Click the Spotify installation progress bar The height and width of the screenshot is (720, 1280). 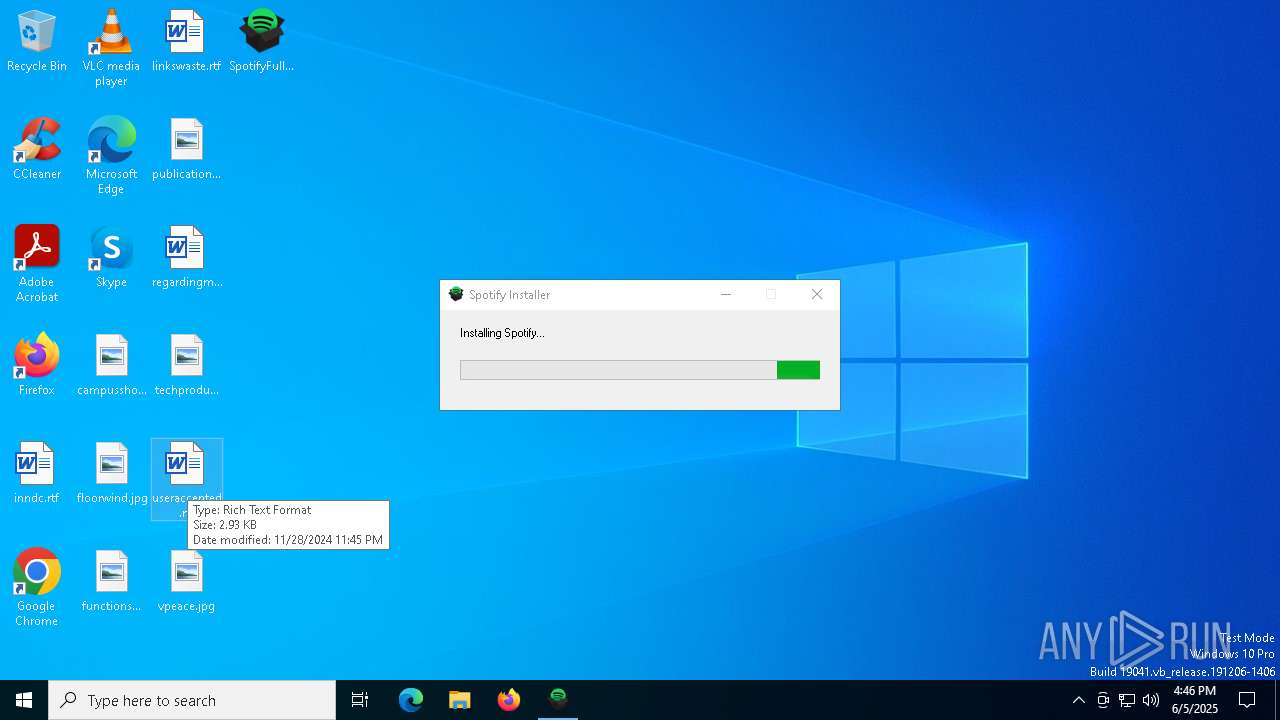pyautogui.click(x=640, y=370)
